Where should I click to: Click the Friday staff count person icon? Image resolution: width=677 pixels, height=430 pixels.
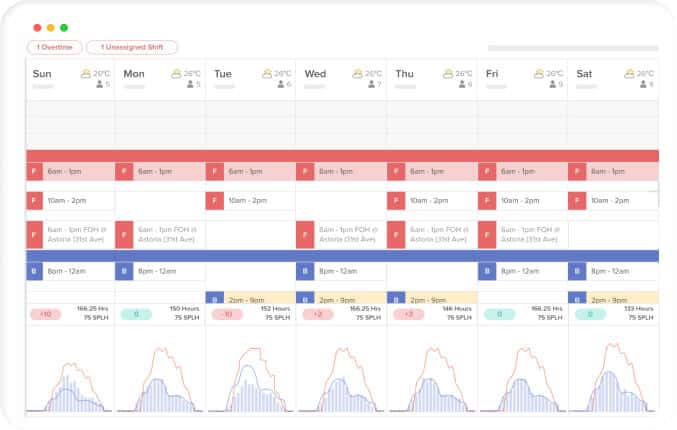click(553, 84)
